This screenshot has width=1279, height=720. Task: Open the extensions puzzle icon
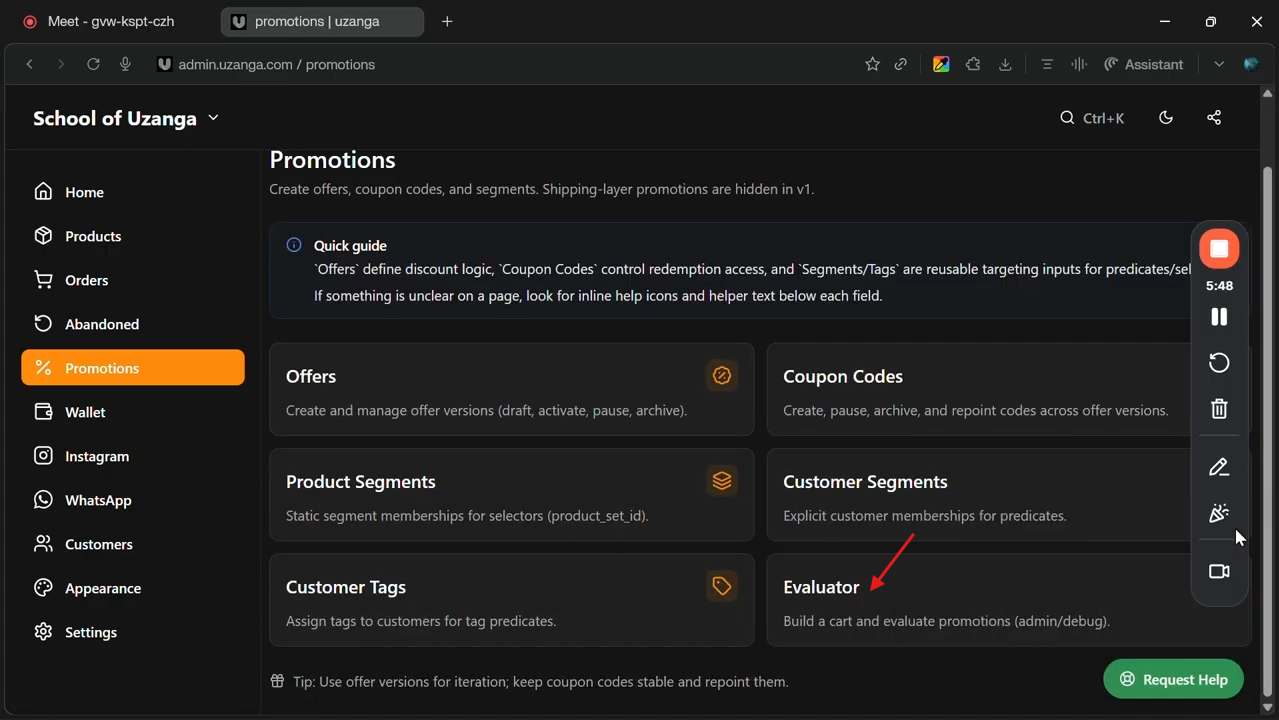coord(973,64)
